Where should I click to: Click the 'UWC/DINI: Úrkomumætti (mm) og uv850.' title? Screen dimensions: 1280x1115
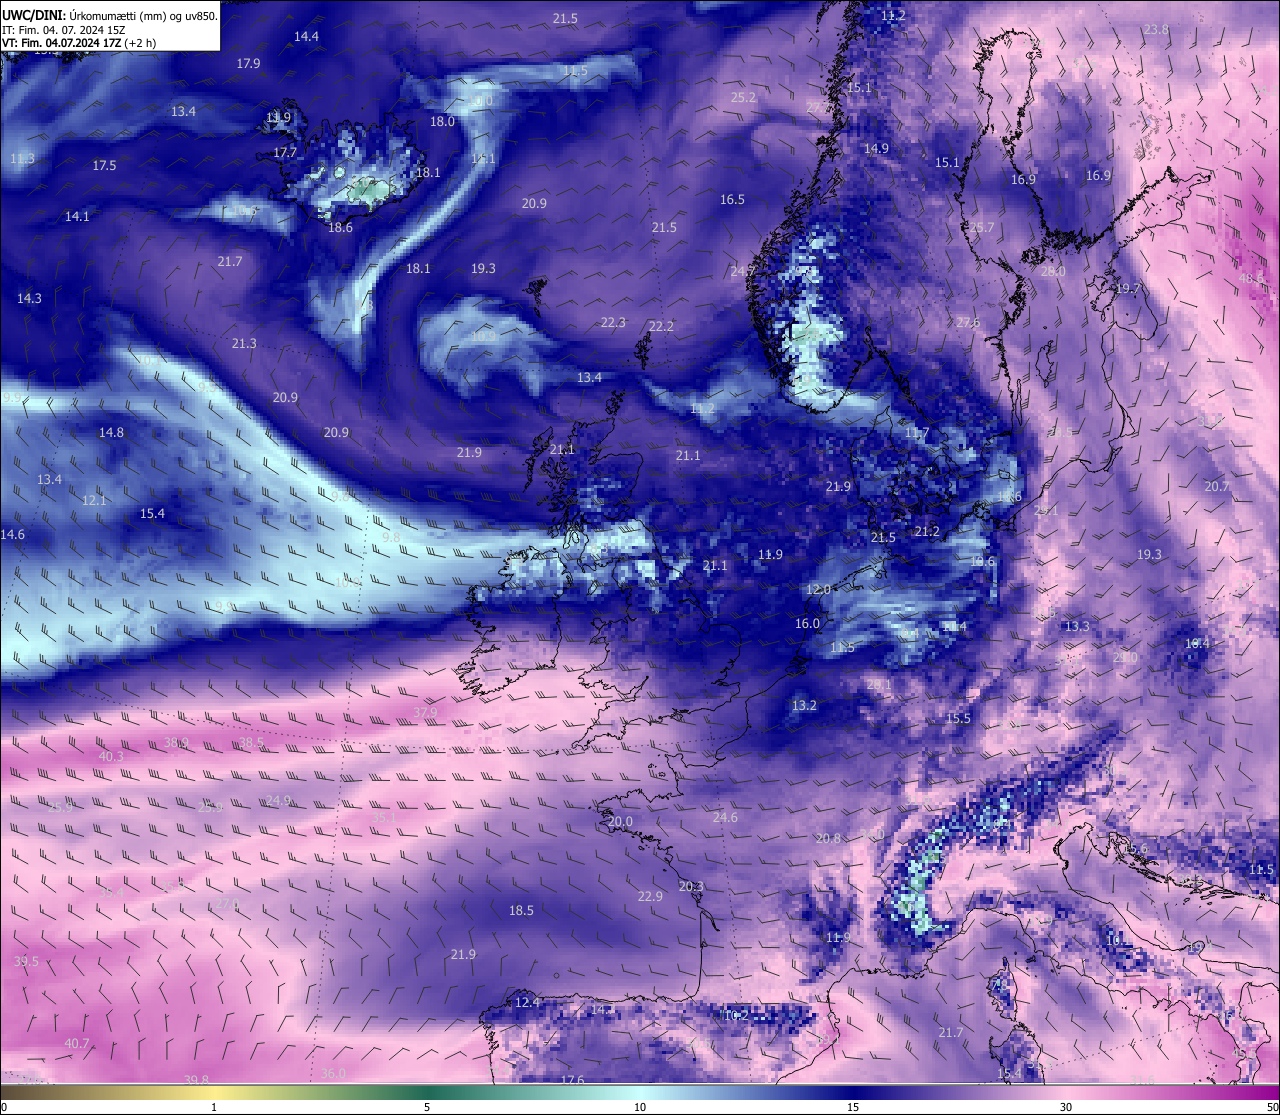110,16
